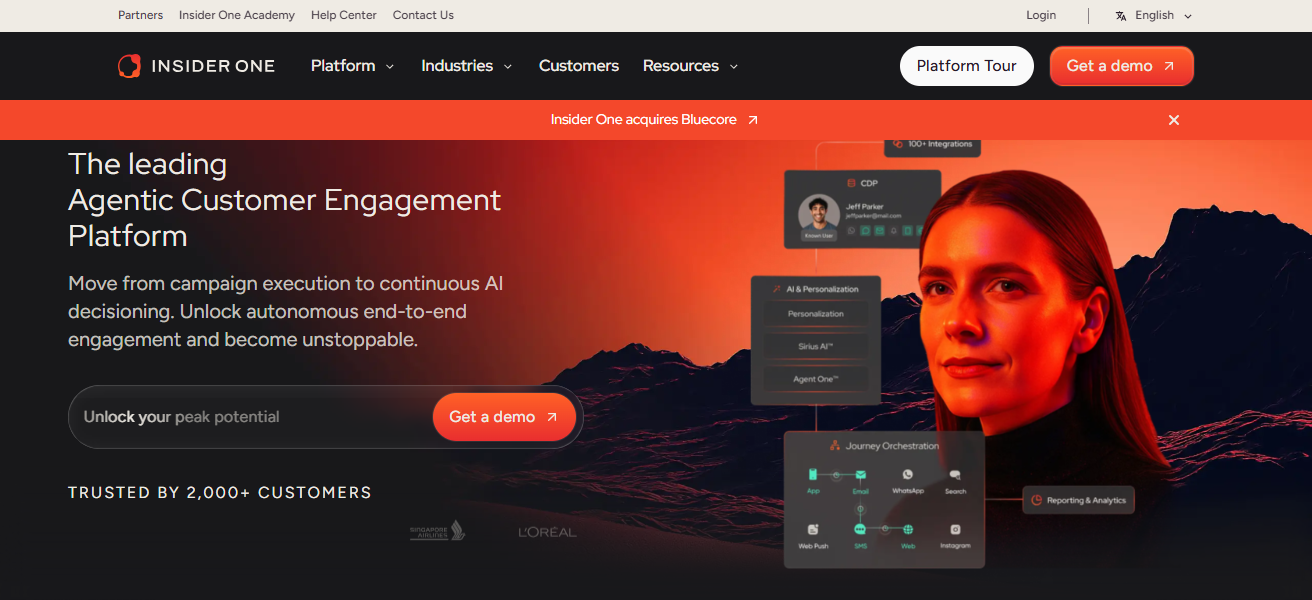Image resolution: width=1312 pixels, height=600 pixels.
Task: Click the Agentic Customer Engagement headline
Action: [x=285, y=200]
